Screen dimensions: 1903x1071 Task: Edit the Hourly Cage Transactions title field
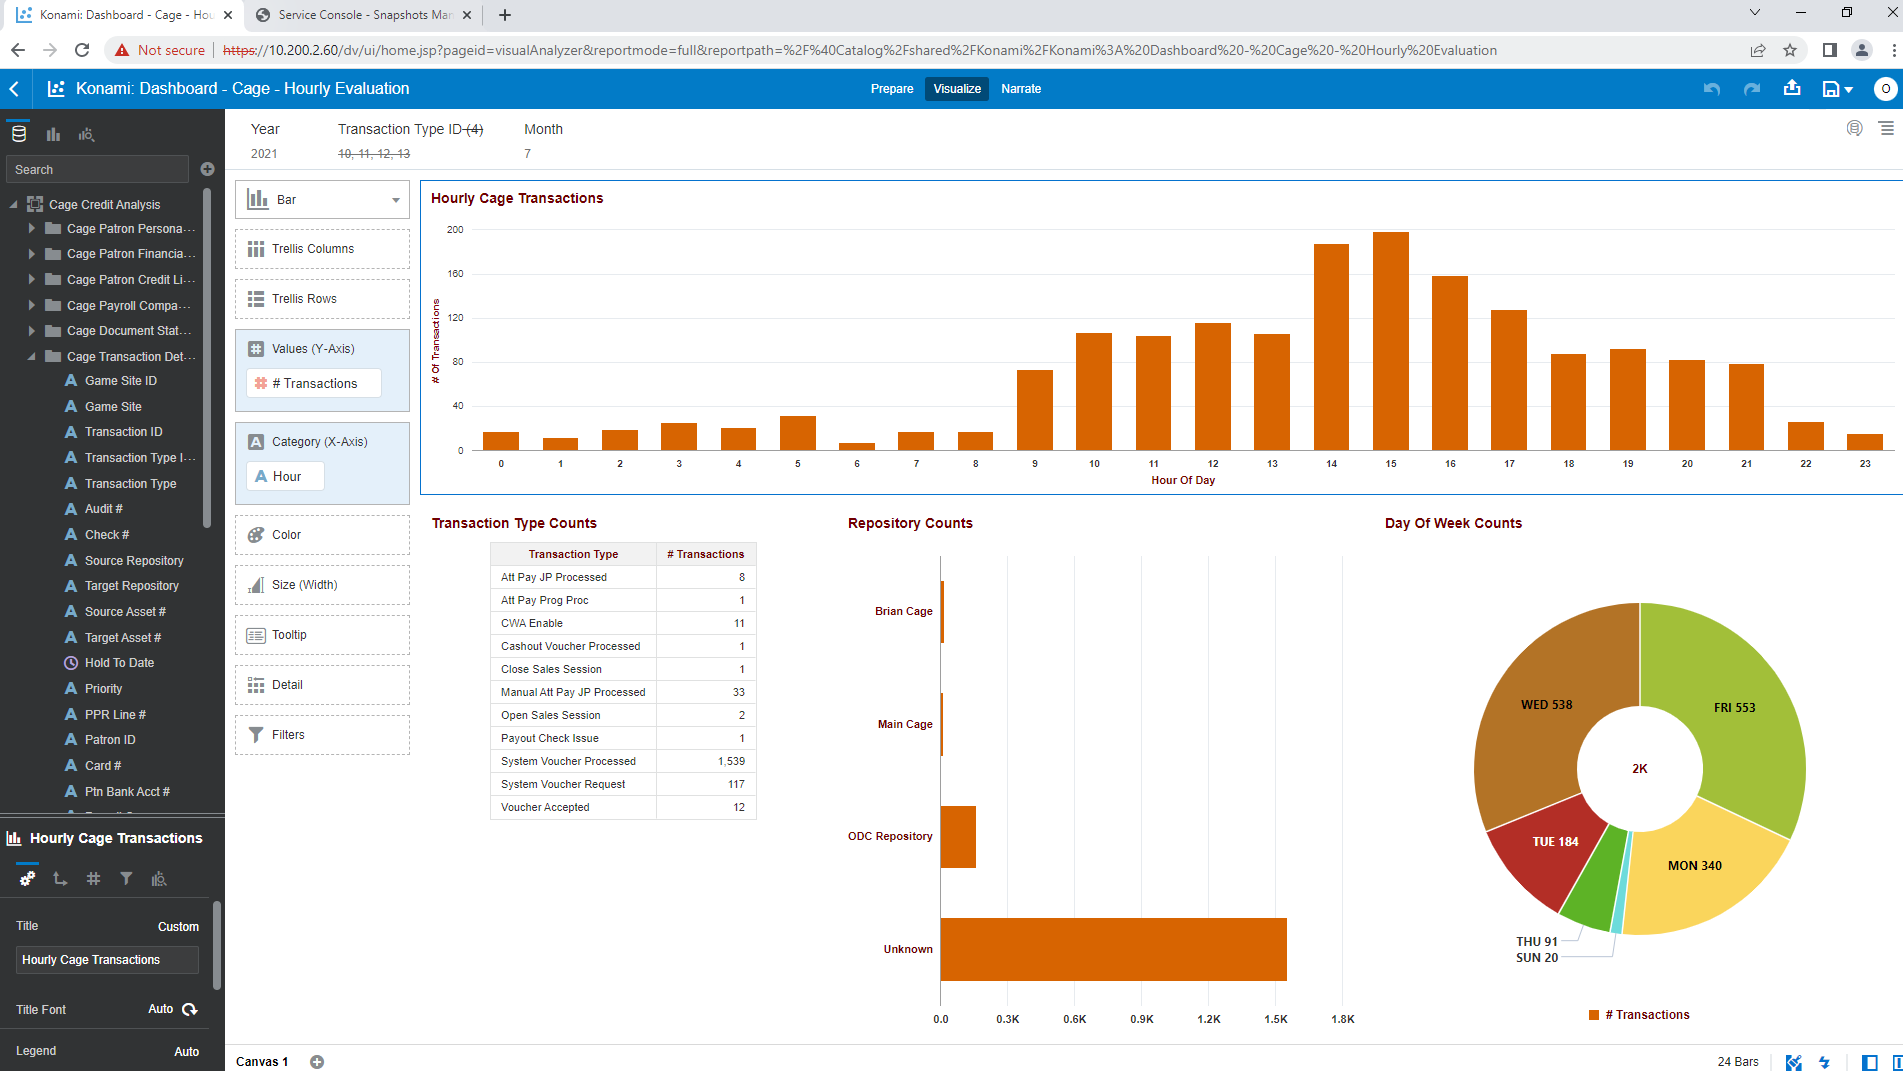coord(107,960)
